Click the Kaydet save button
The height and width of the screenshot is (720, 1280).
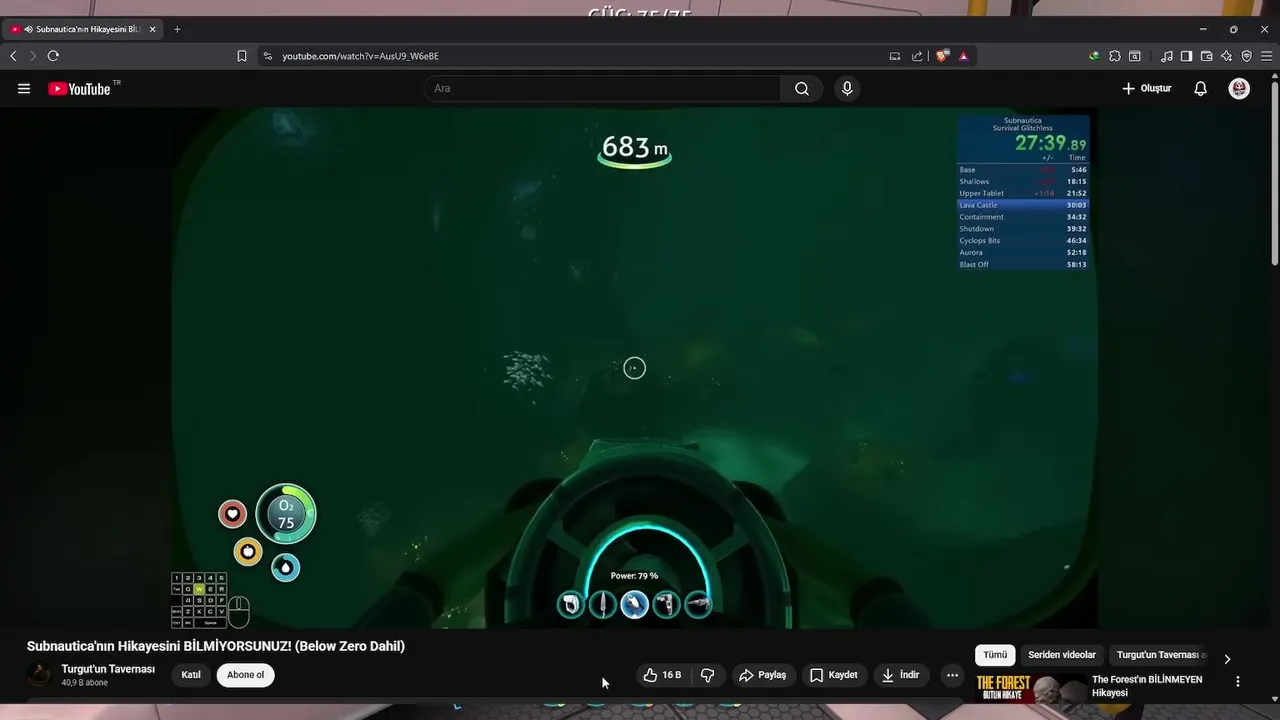click(834, 675)
